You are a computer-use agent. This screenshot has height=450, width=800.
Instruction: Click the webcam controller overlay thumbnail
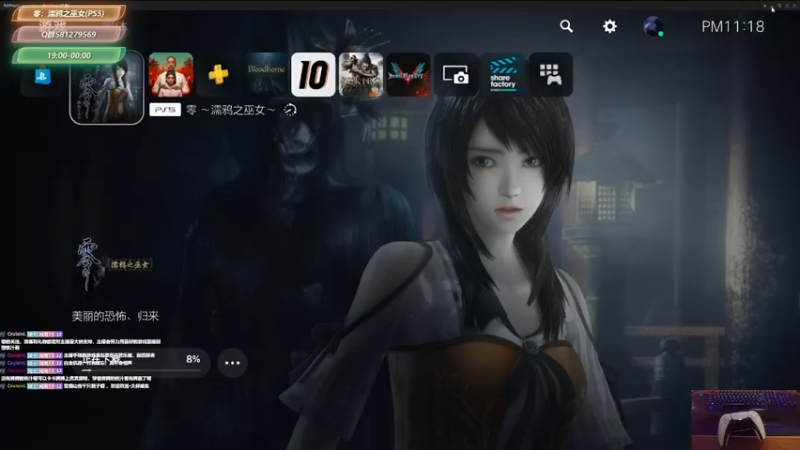[x=745, y=420]
